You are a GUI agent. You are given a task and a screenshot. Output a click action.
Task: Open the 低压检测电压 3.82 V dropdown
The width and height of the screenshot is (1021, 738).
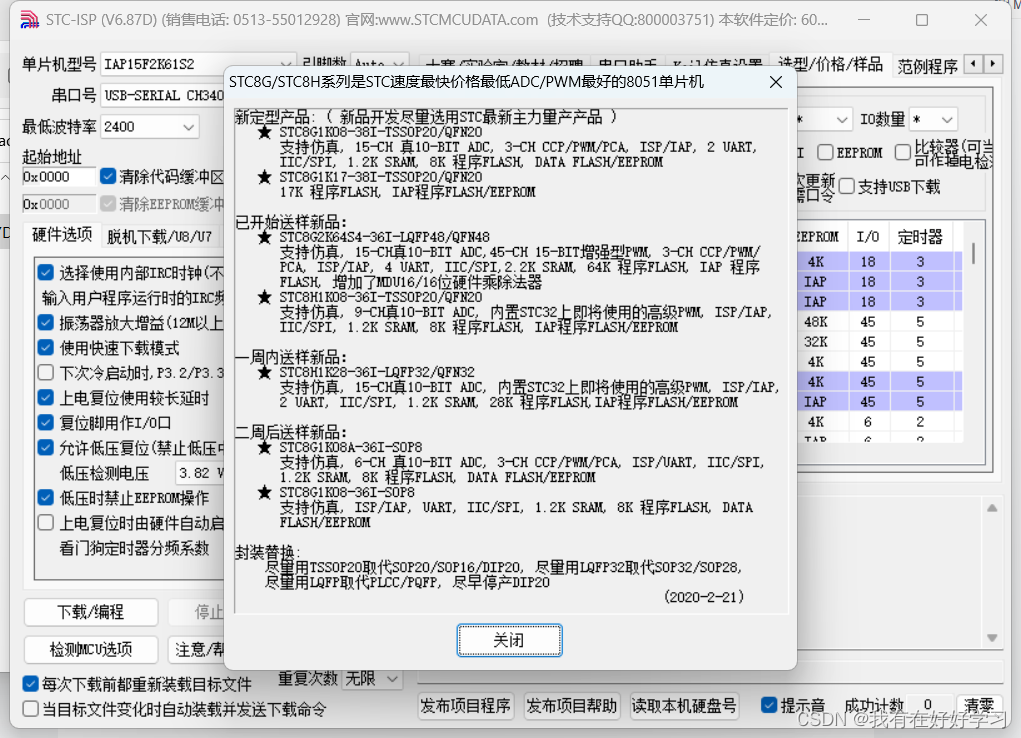[x=199, y=473]
